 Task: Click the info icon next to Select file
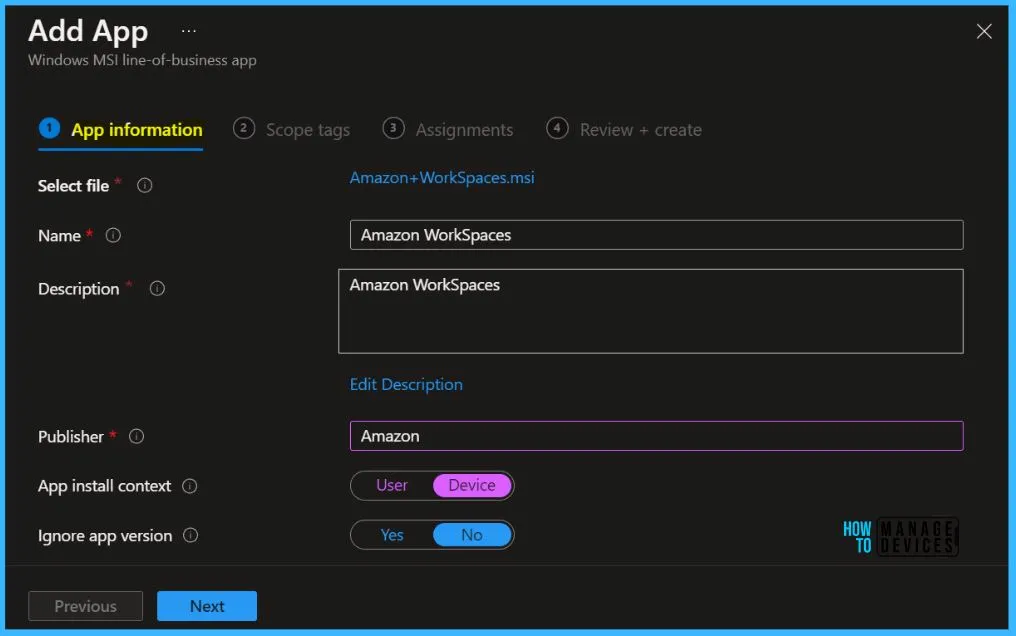(x=144, y=186)
